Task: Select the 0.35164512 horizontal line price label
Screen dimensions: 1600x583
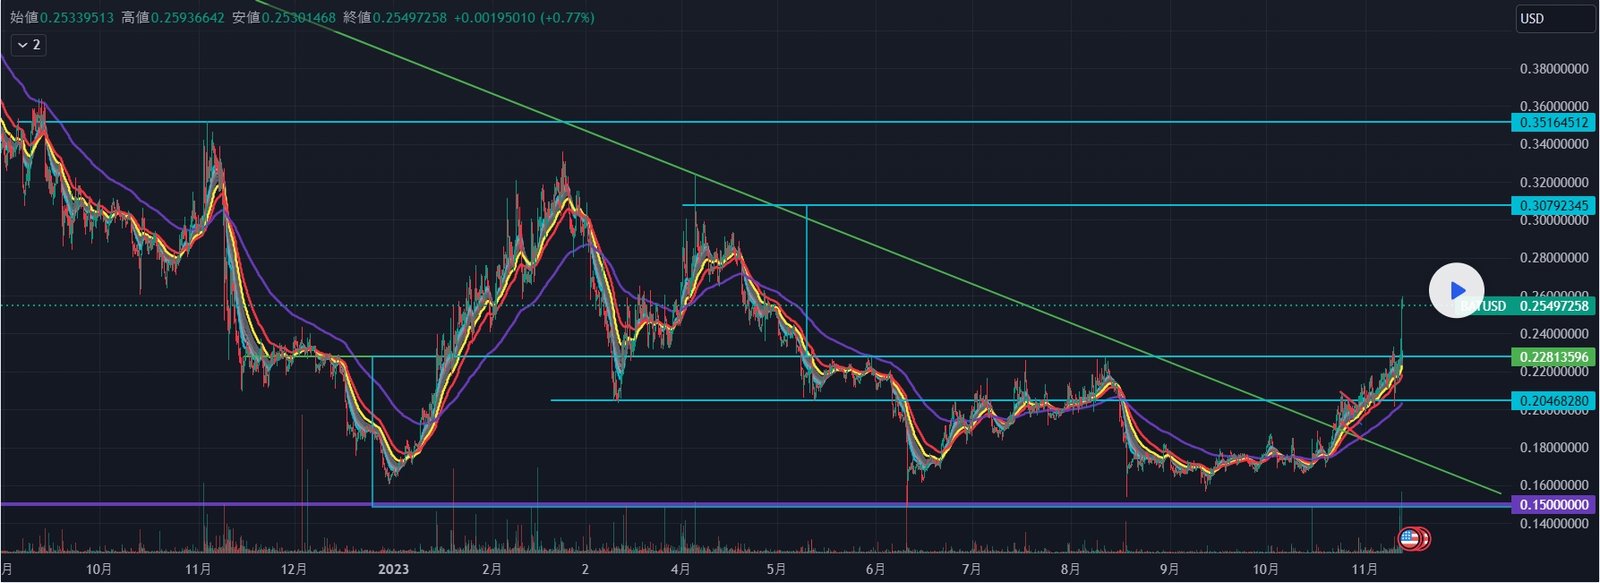Action: [1553, 123]
